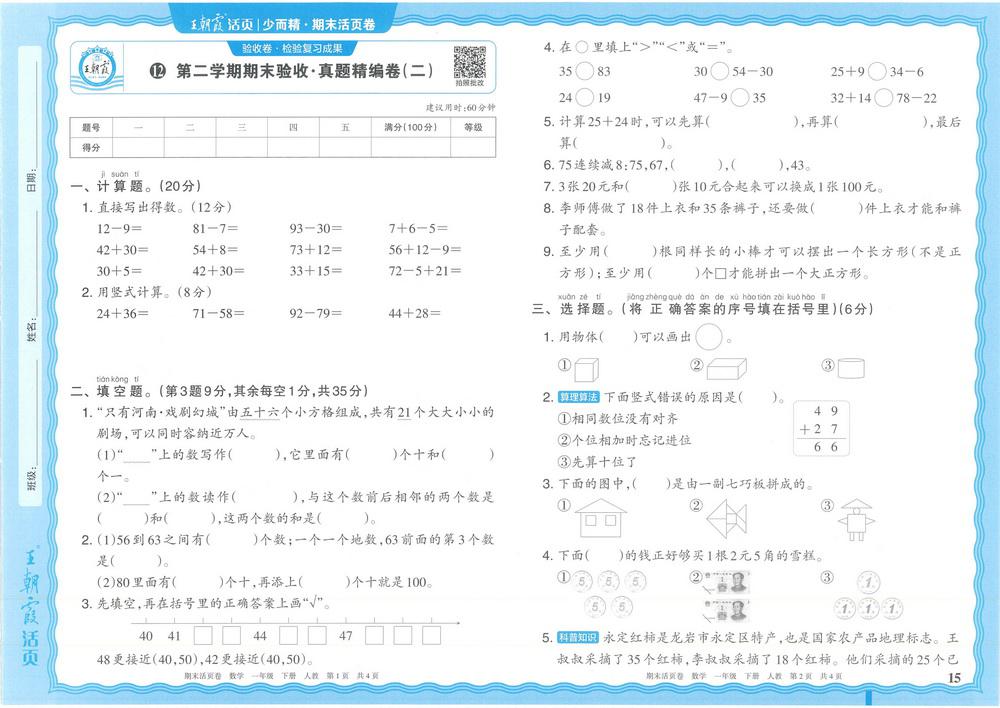Viewport: 1000px width, 708px height.
Task: Click the top banner 少而精·期末活页卷
Action: [319, 24]
